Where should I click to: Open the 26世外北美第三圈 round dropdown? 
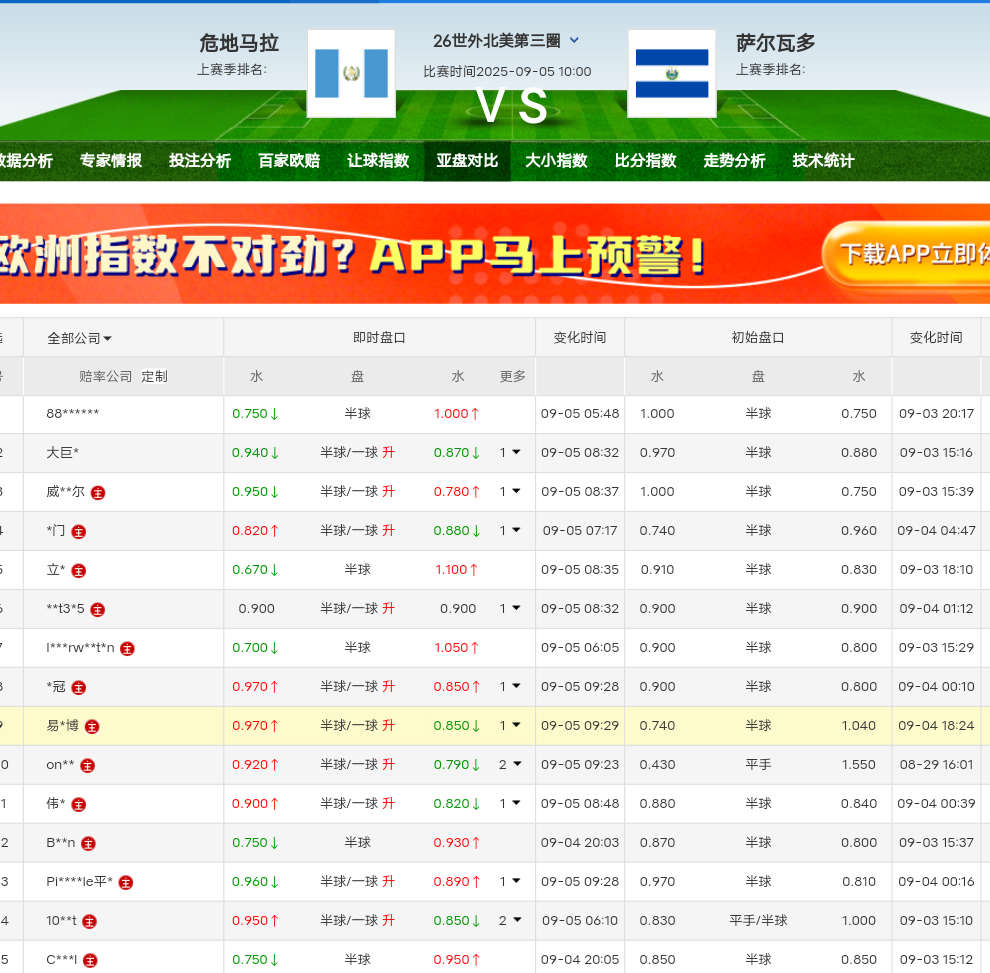coord(574,41)
